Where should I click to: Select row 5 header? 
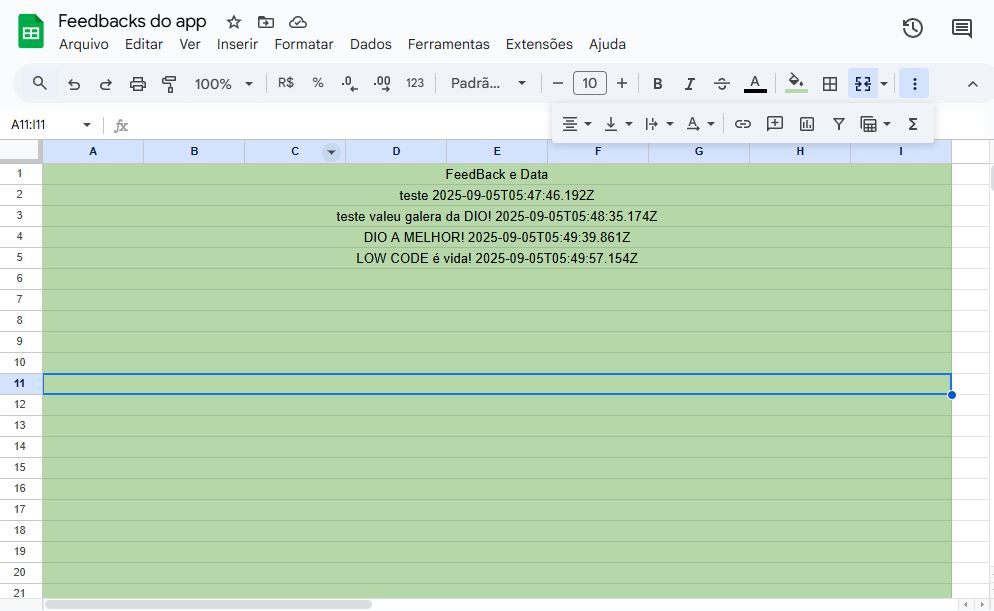[20, 257]
